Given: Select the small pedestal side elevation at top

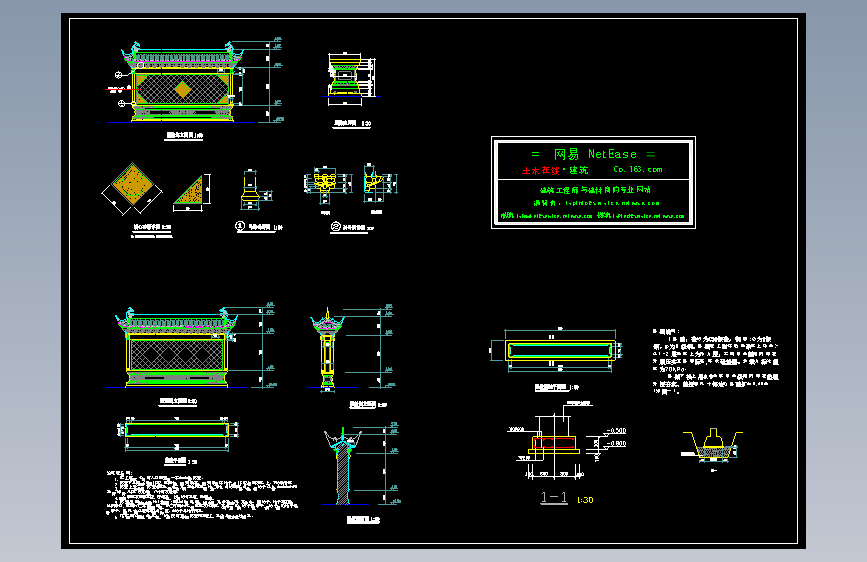Looking at the screenshot, I should tap(346, 77).
